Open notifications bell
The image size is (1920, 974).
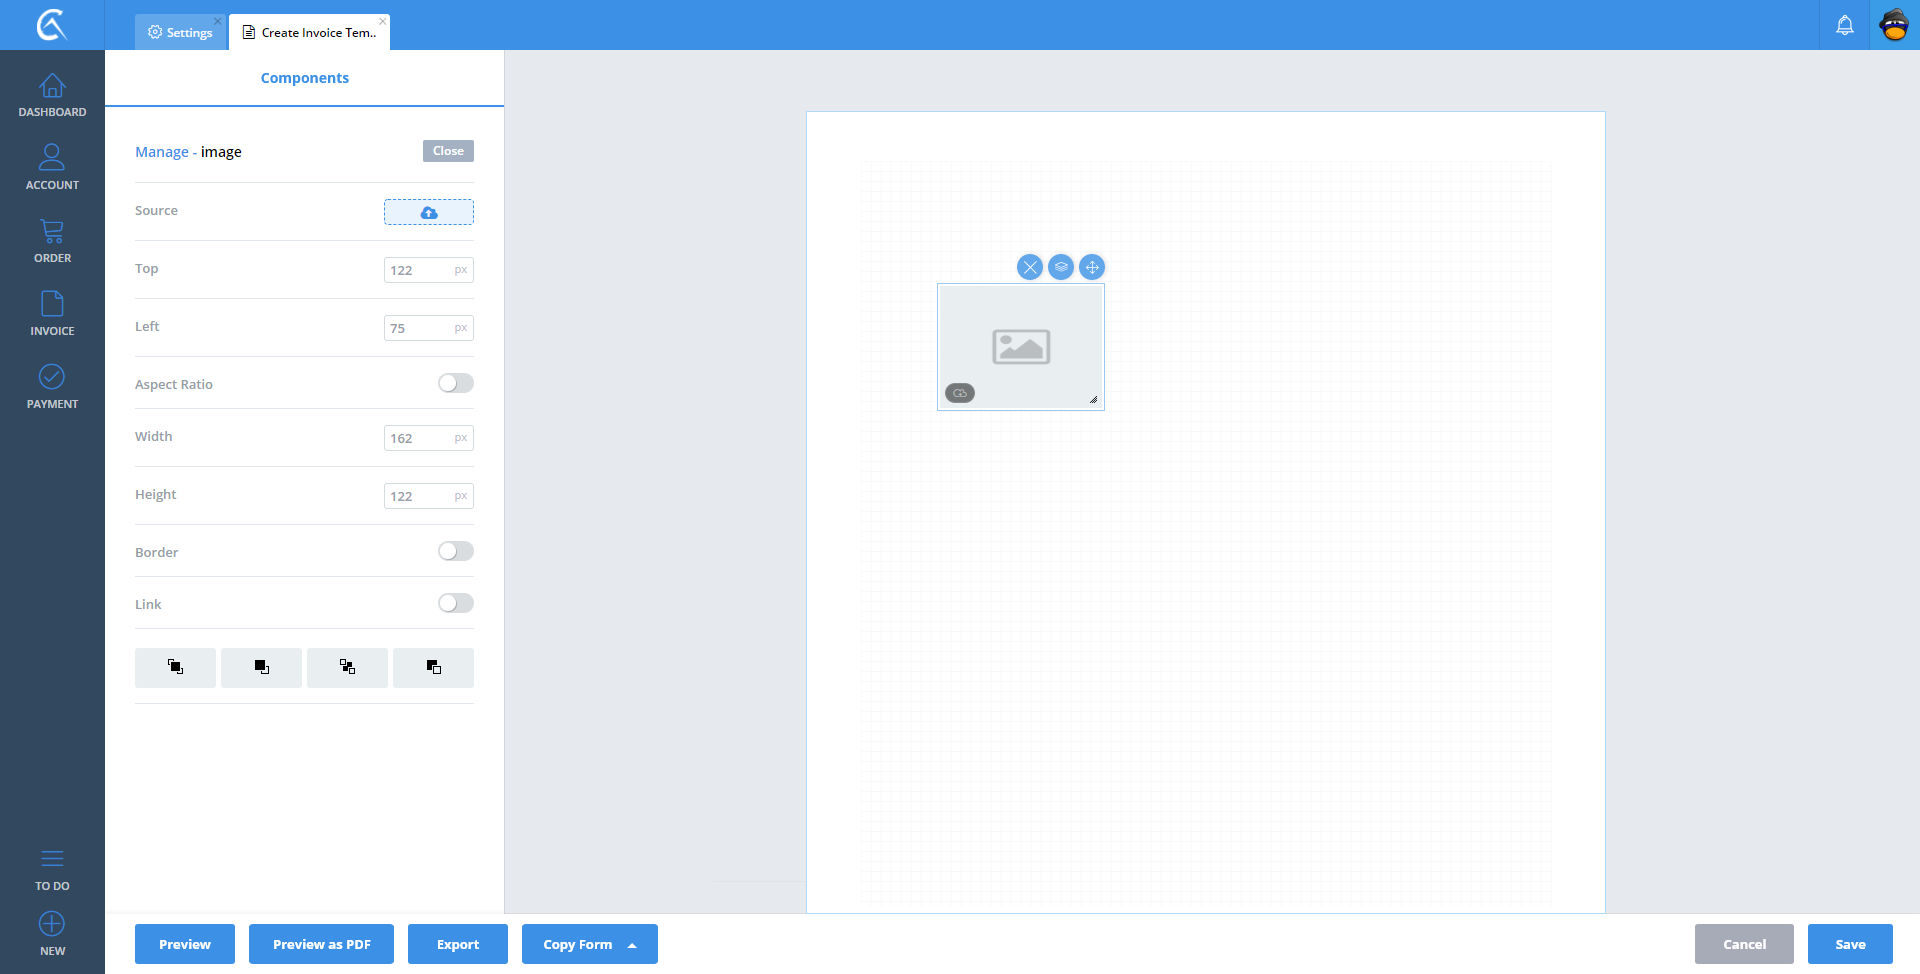(1844, 25)
